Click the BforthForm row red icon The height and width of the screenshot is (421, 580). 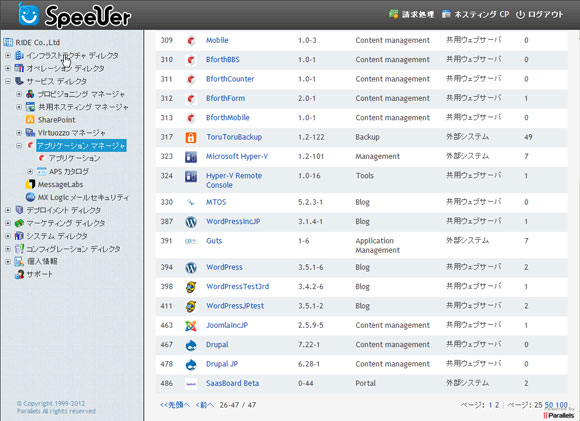pos(190,98)
